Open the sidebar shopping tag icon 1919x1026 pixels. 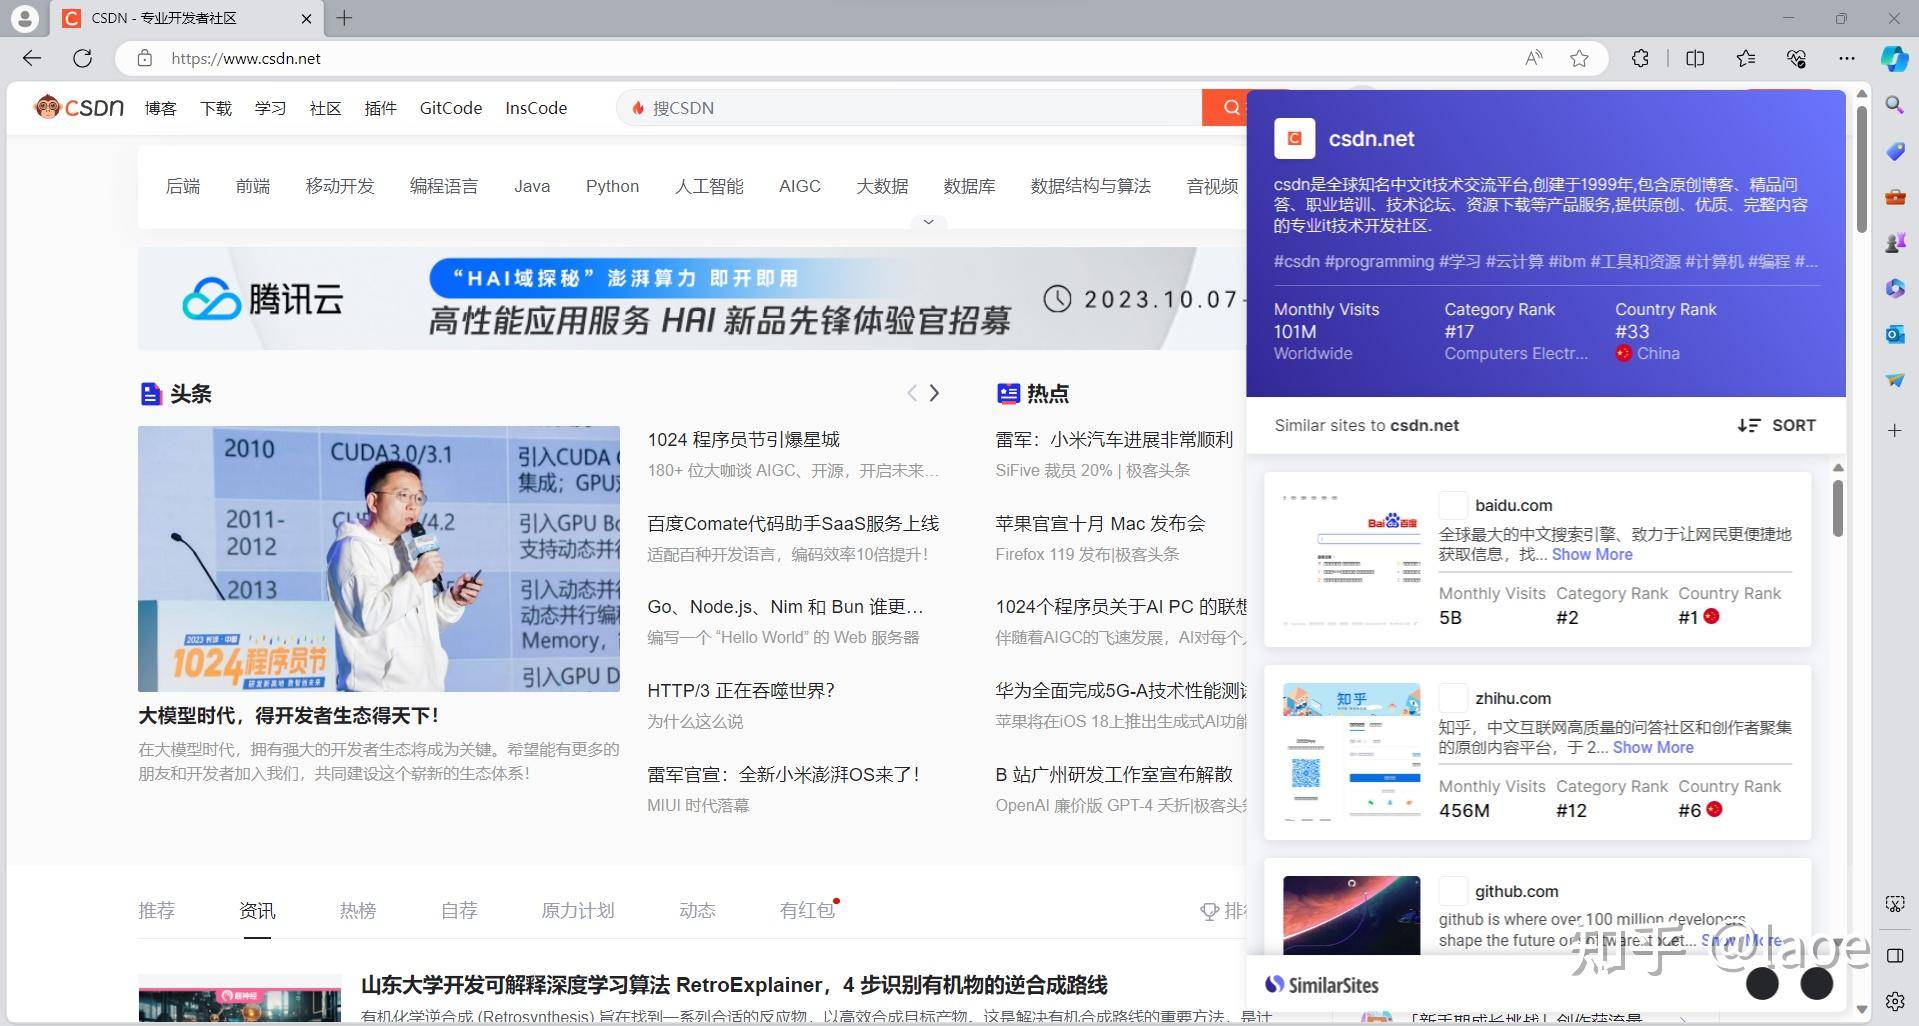click(x=1895, y=151)
